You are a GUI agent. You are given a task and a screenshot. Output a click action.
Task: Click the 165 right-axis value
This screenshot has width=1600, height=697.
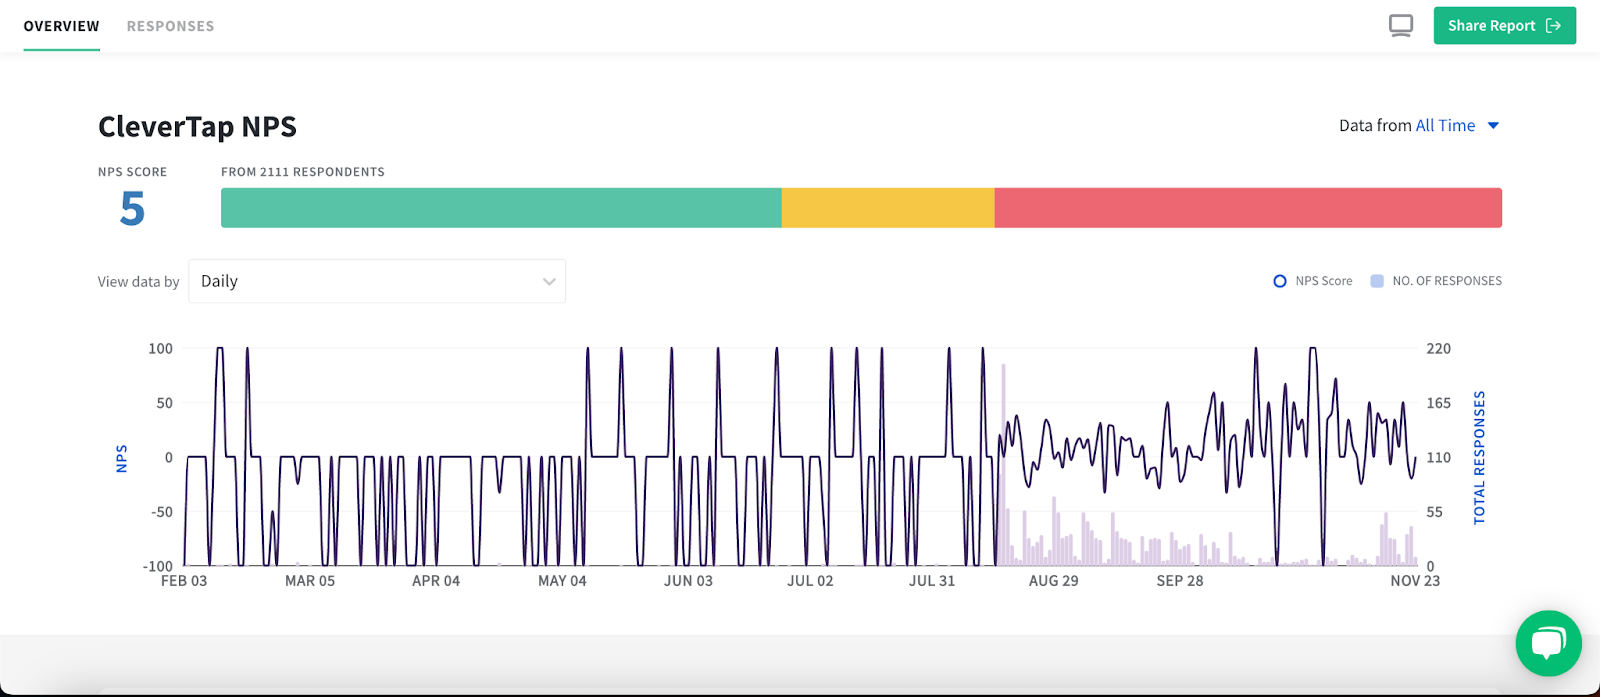click(x=1438, y=403)
